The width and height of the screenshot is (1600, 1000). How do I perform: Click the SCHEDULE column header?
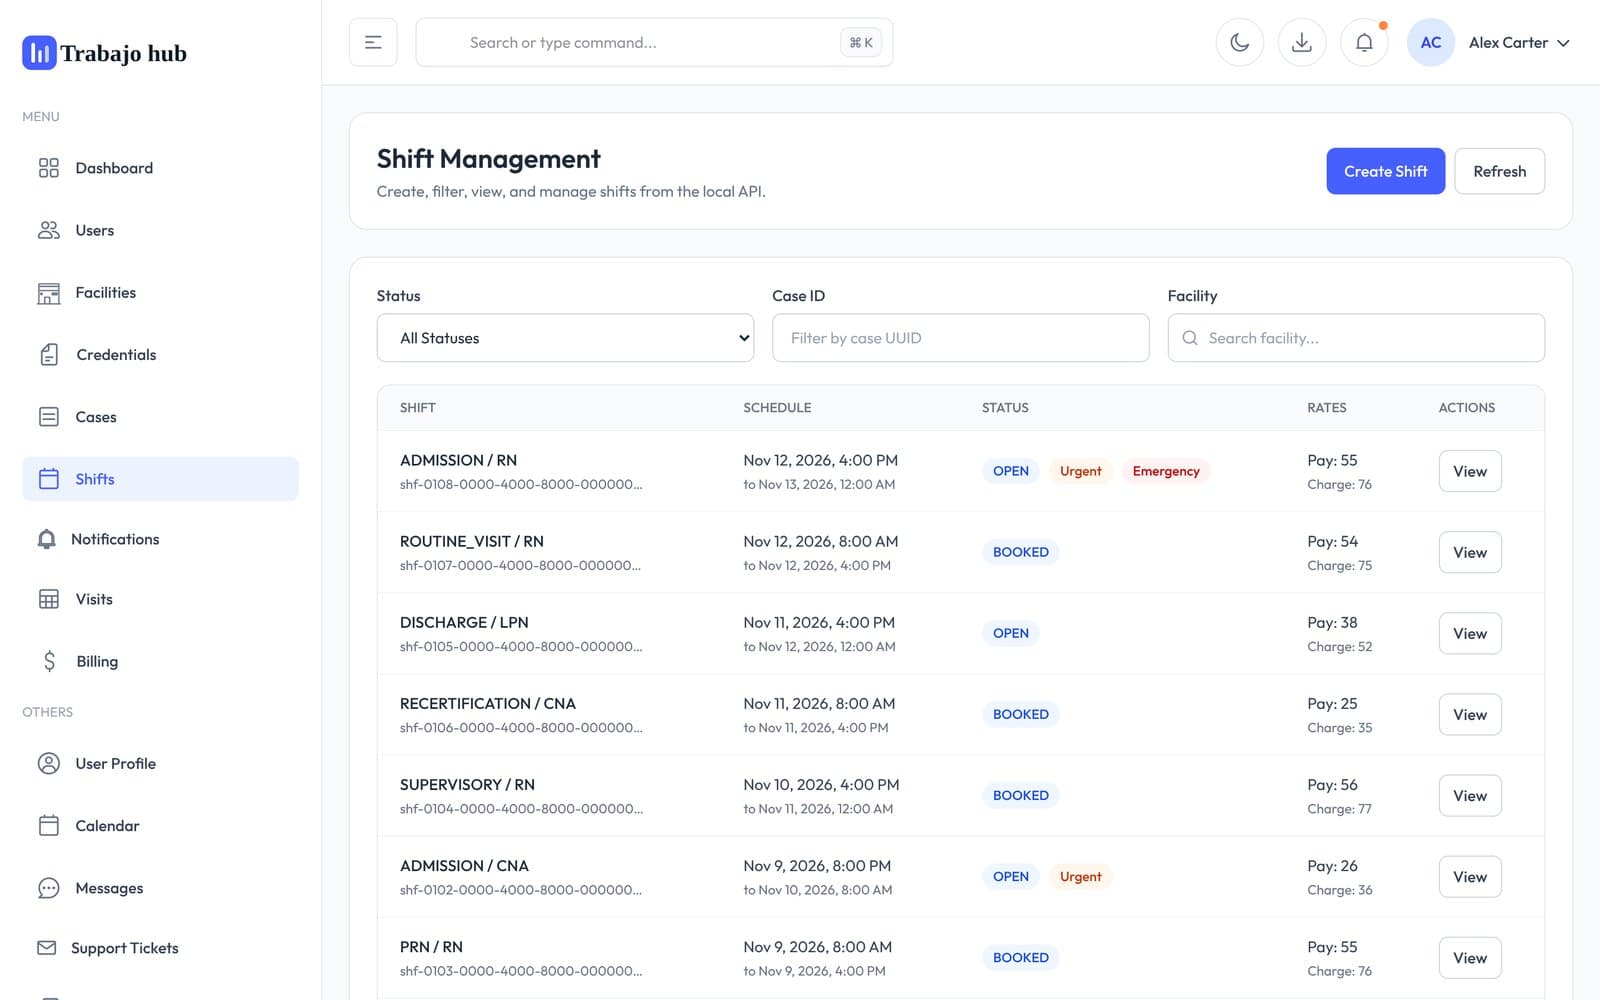click(x=777, y=407)
